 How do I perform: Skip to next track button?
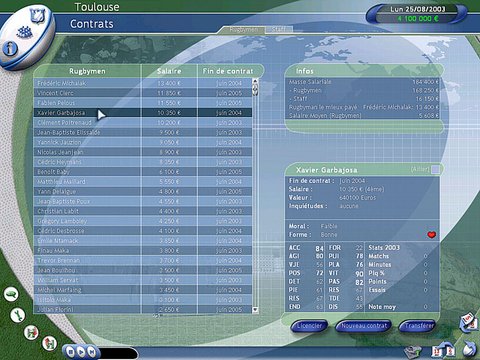[91, 351]
